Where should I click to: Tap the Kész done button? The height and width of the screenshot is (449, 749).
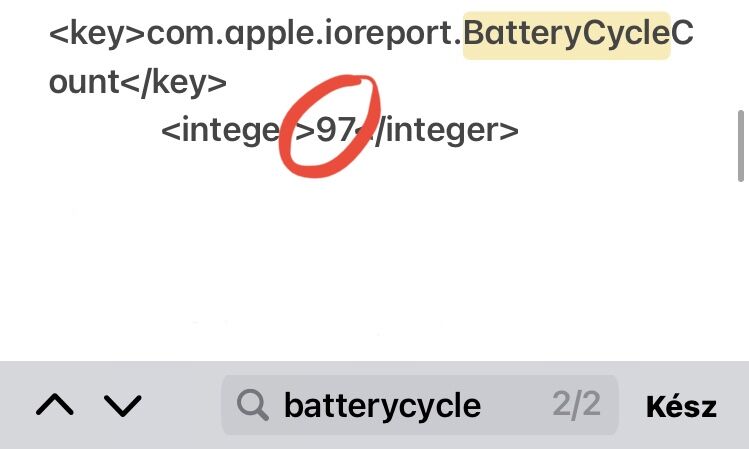tap(681, 407)
